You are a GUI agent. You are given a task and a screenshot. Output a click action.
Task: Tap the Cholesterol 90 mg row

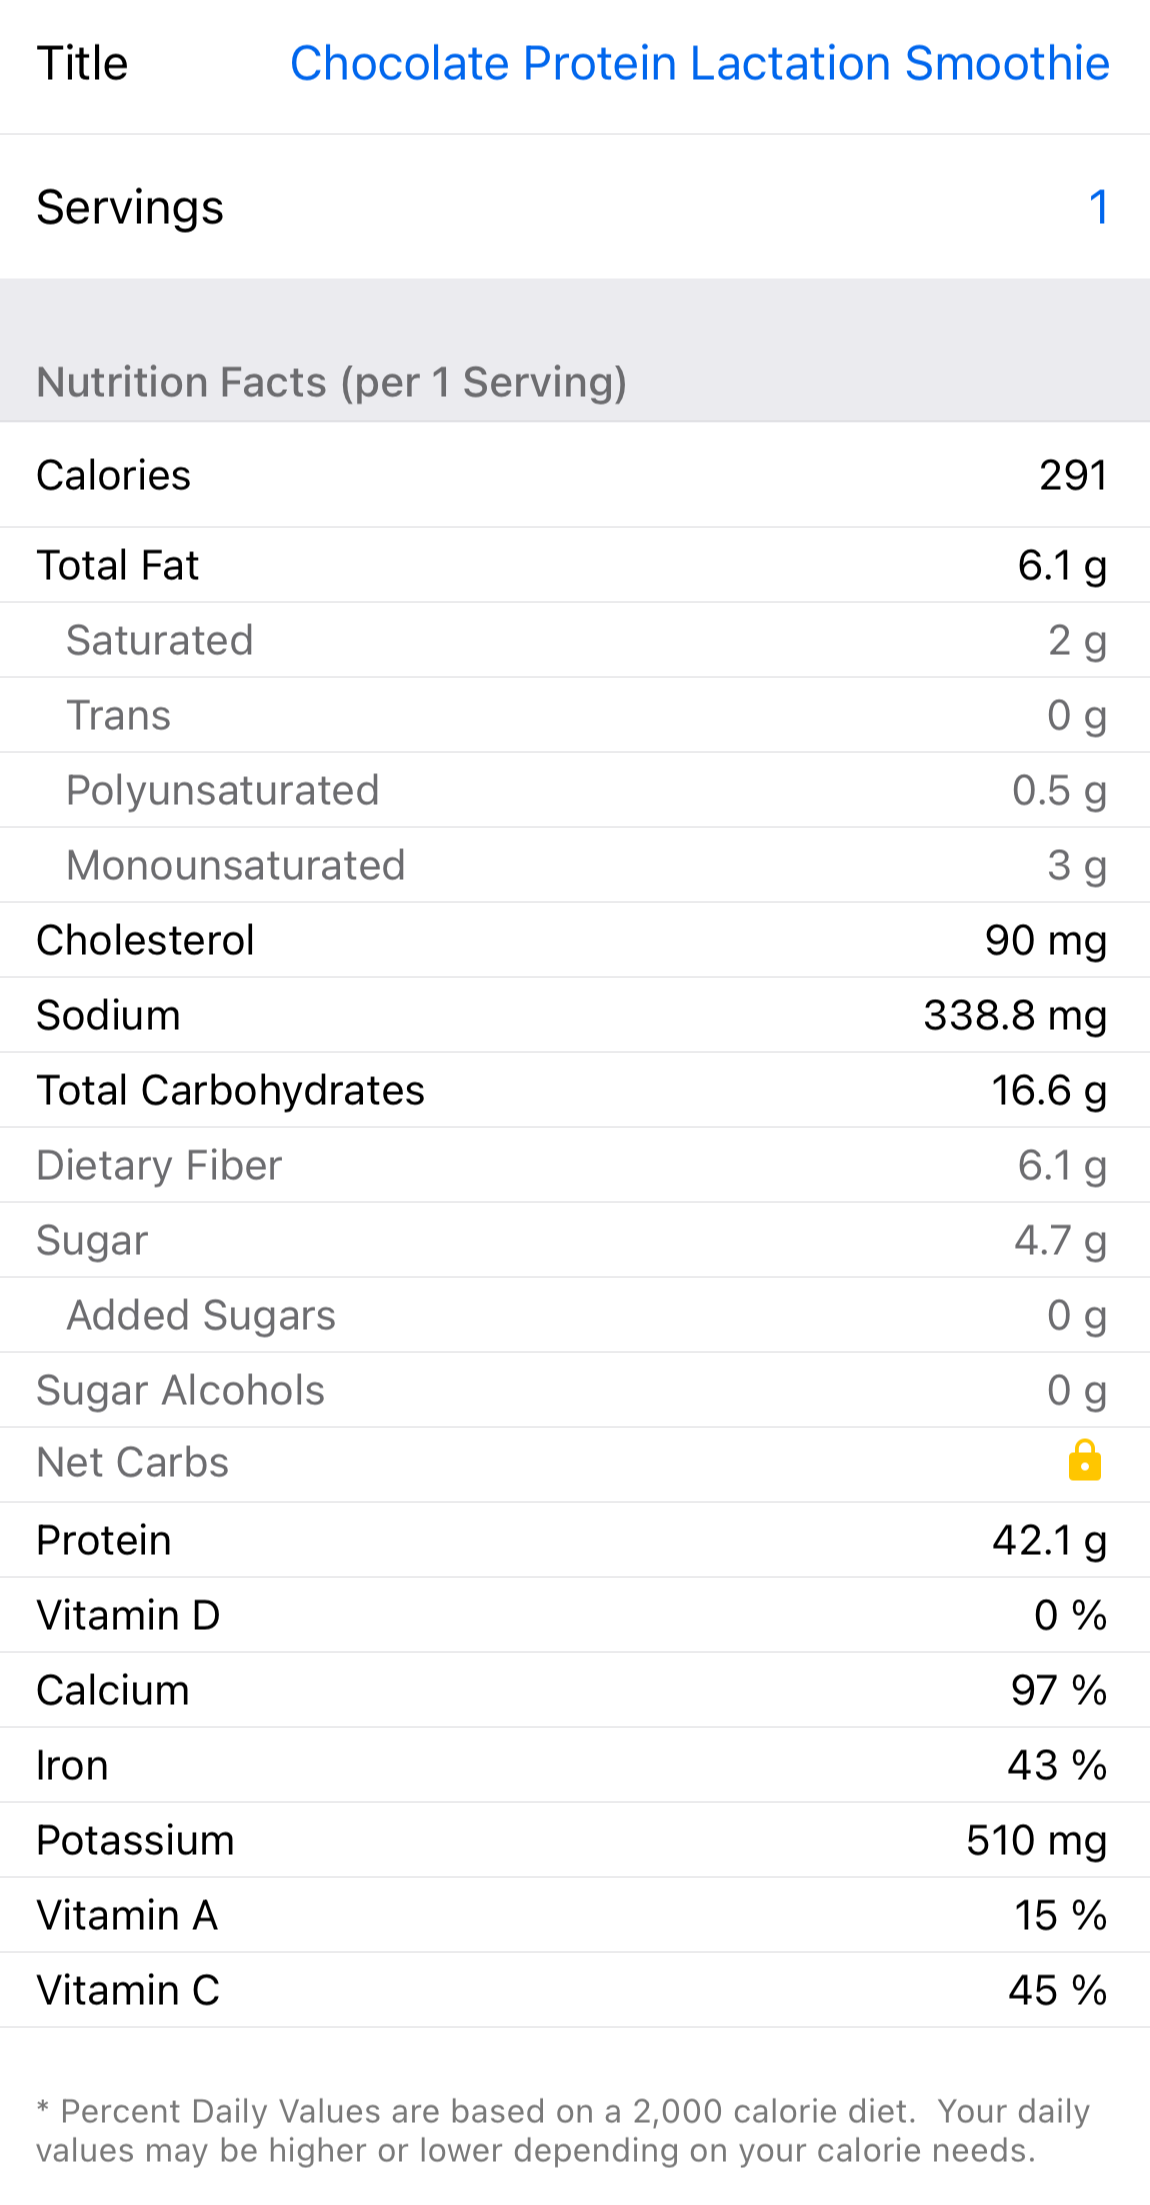coord(575,941)
